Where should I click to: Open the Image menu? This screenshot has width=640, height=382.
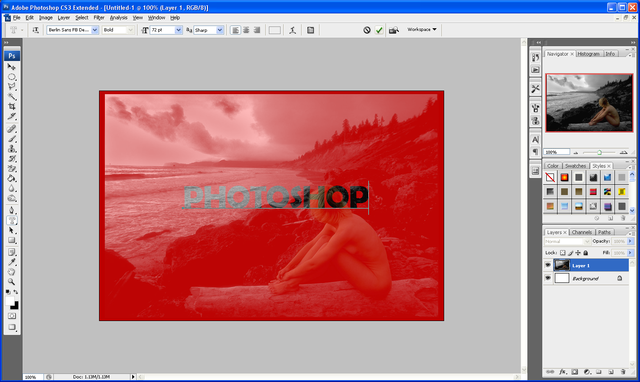coord(46,18)
